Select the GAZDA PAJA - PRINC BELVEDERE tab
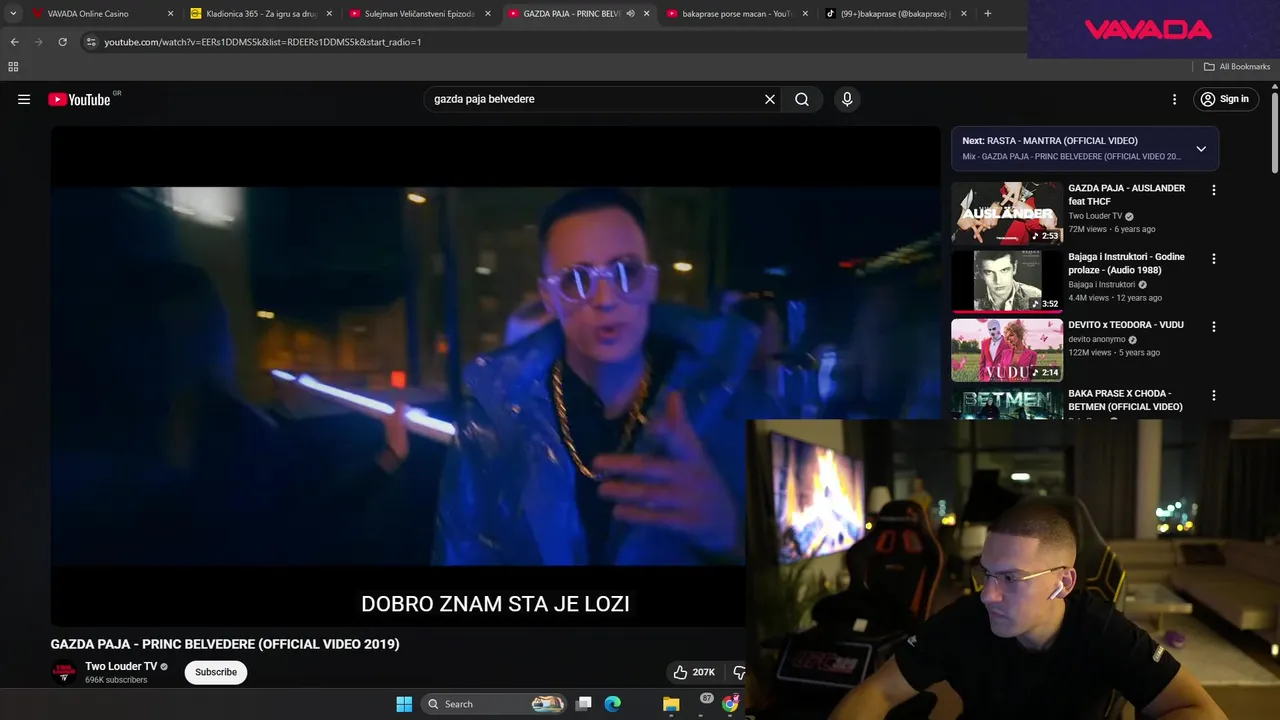 click(x=572, y=14)
